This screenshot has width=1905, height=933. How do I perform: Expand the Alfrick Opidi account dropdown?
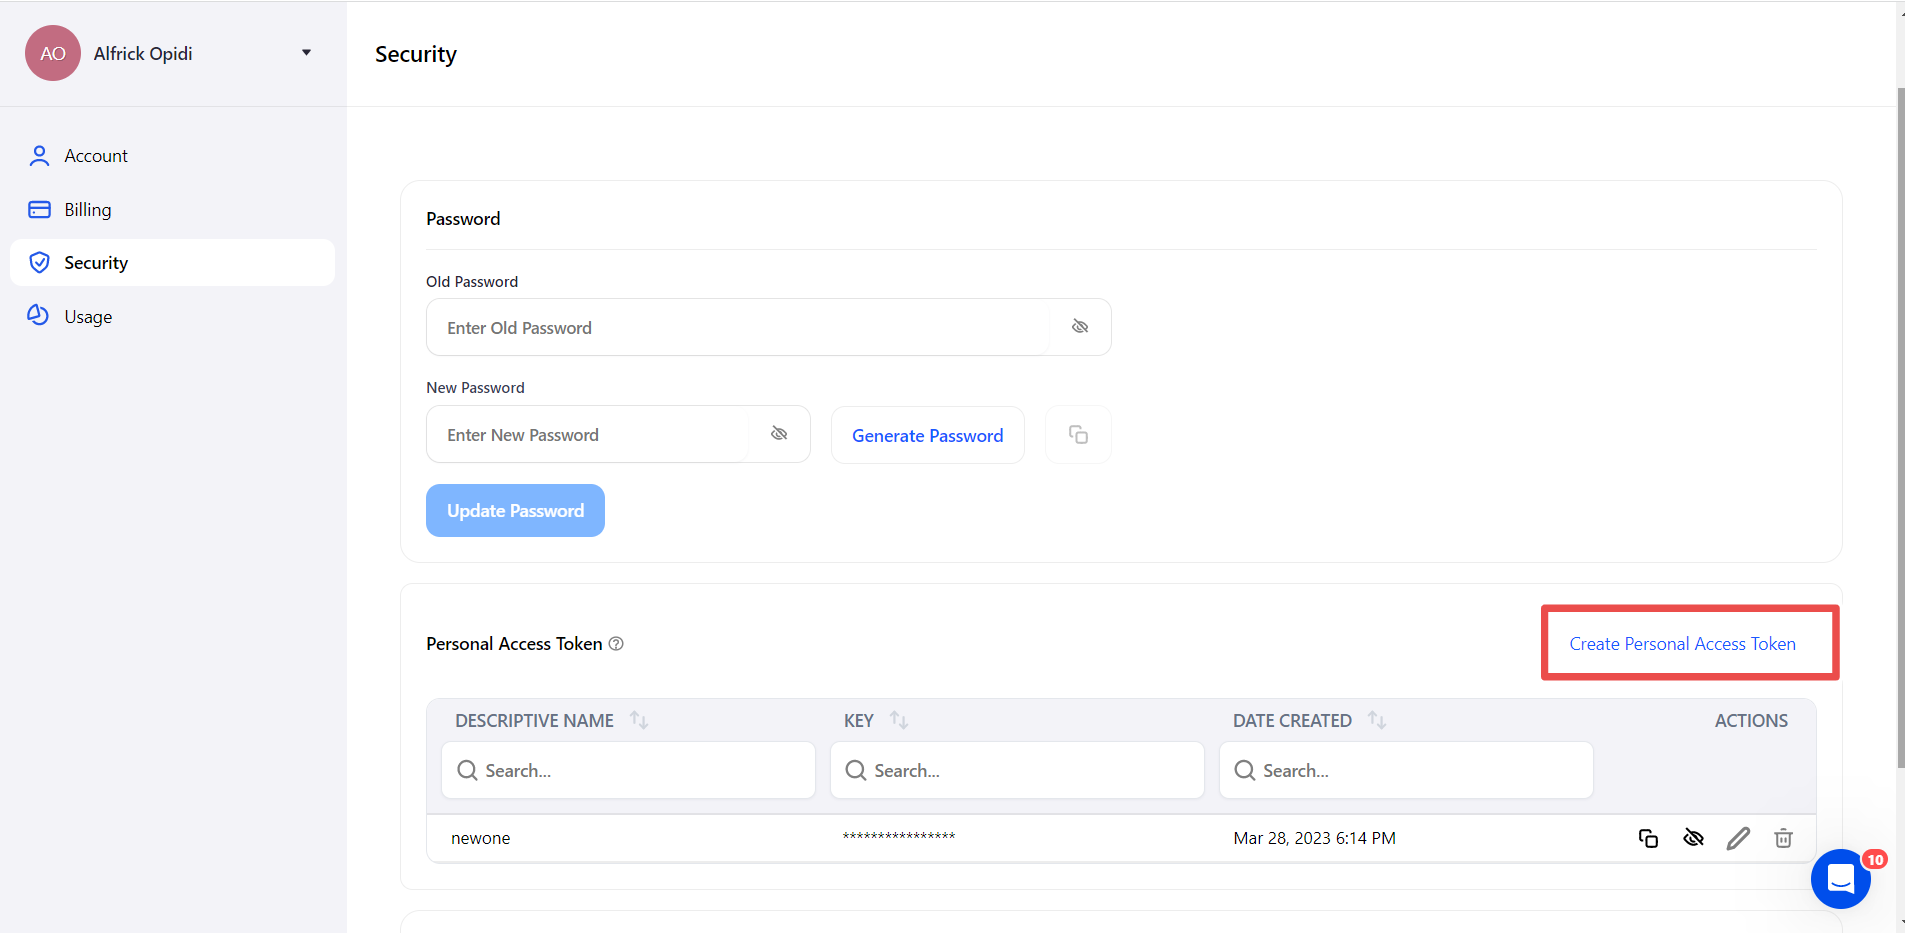pyautogui.click(x=306, y=53)
